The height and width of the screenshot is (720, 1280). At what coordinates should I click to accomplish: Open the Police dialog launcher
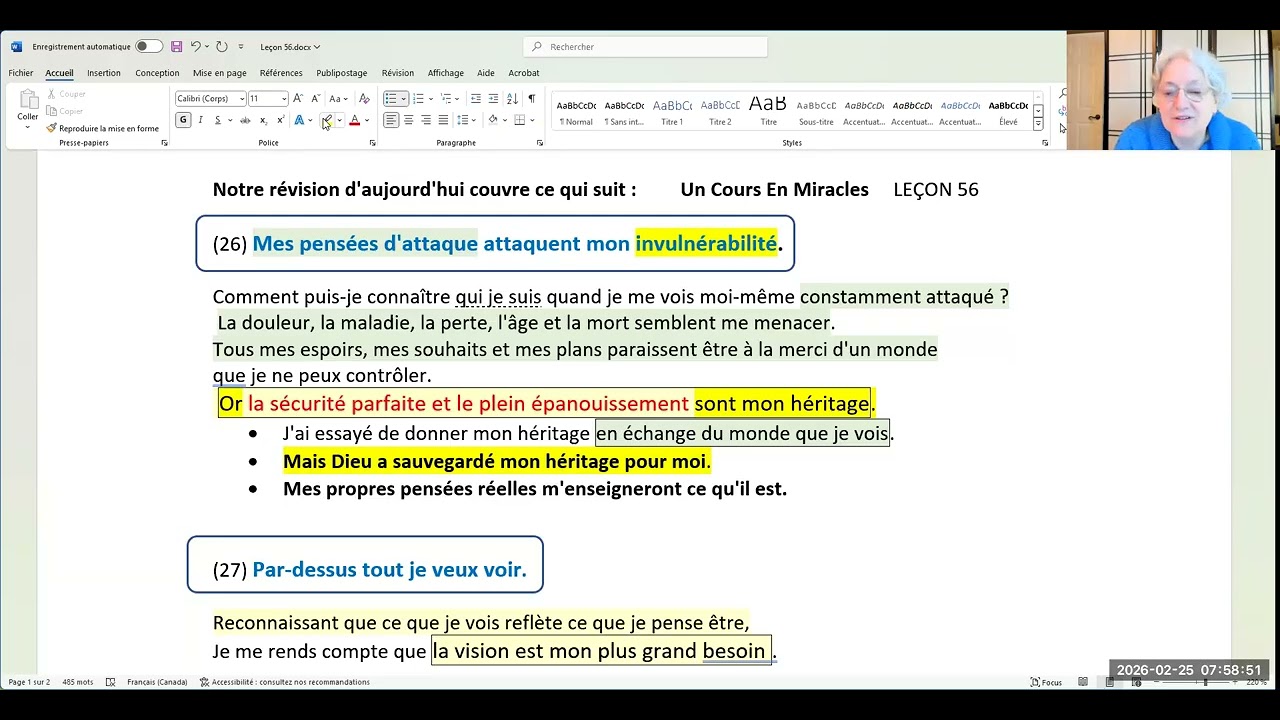372,143
